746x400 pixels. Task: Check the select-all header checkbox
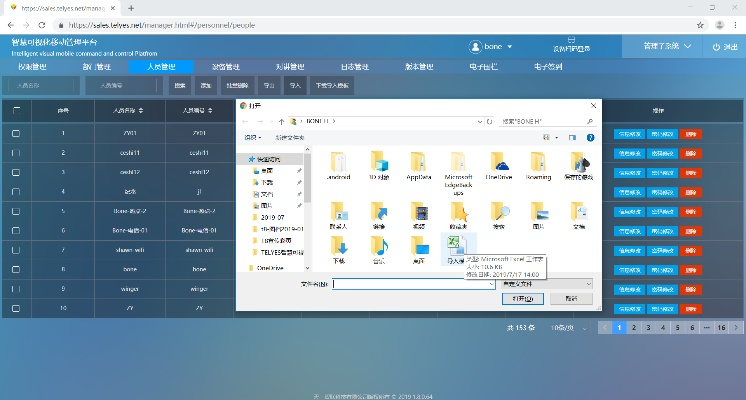(x=15, y=110)
